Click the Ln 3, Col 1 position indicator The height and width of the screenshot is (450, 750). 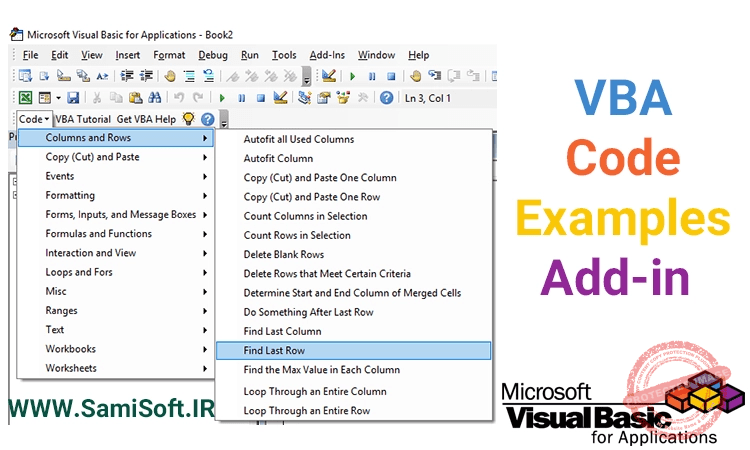click(428, 98)
